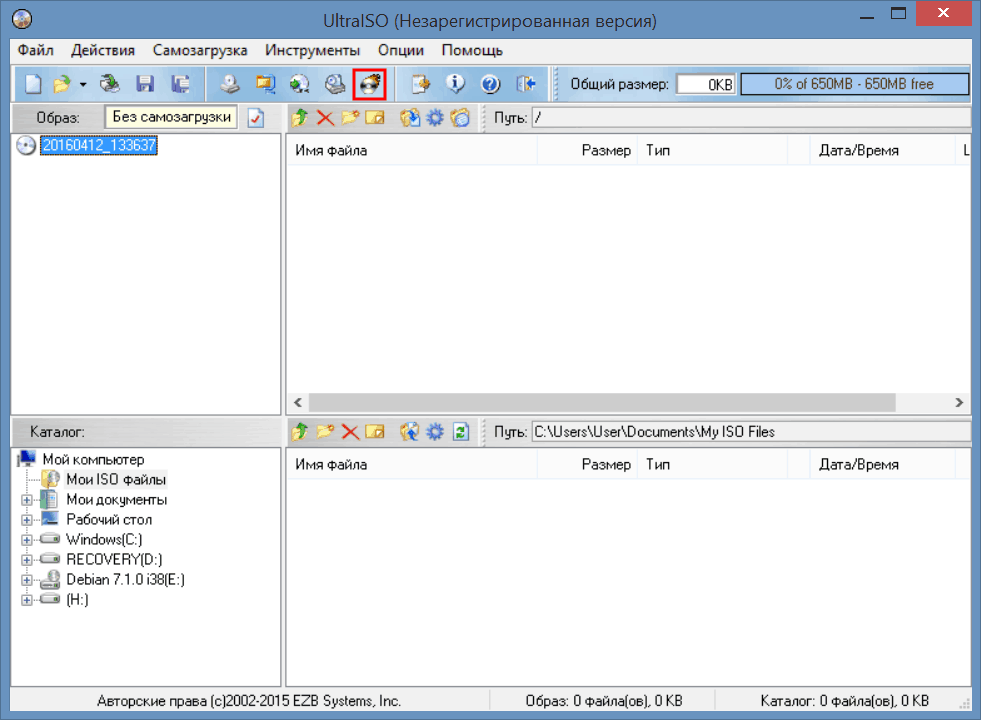
Task: Select Мои ISO файлы in catalog tree
Action: 116,480
